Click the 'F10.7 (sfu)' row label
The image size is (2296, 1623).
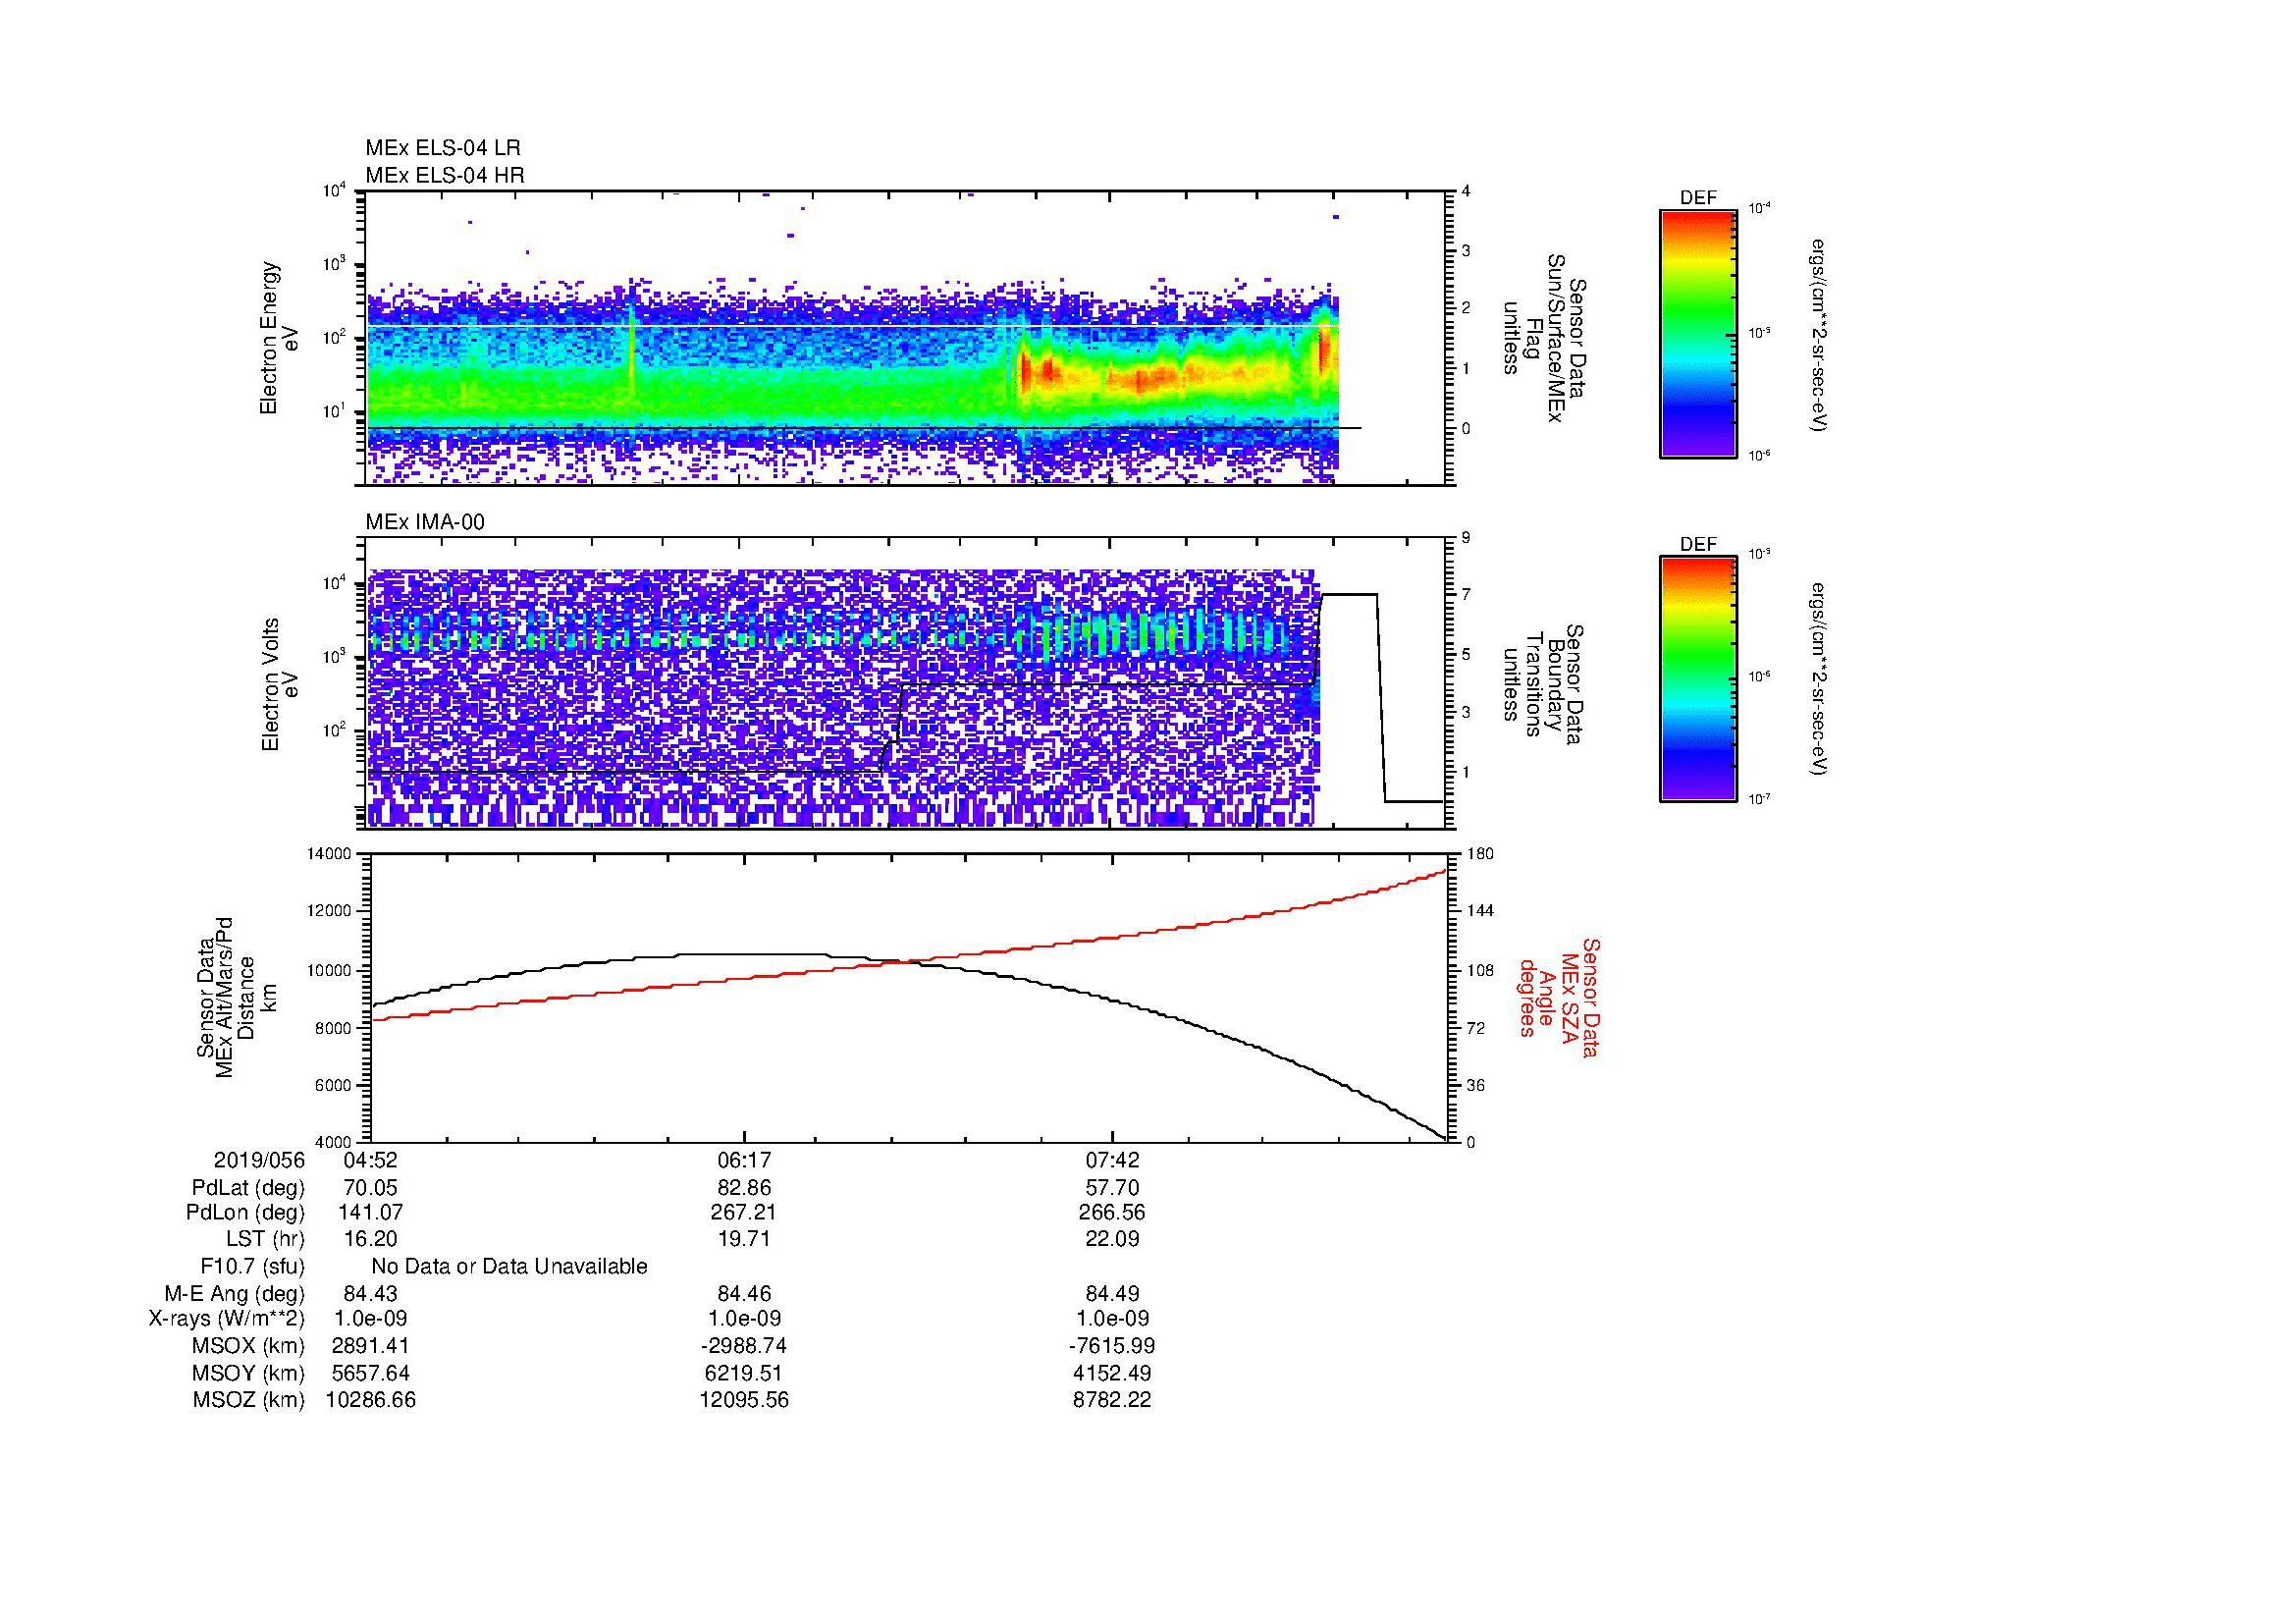252,1267
